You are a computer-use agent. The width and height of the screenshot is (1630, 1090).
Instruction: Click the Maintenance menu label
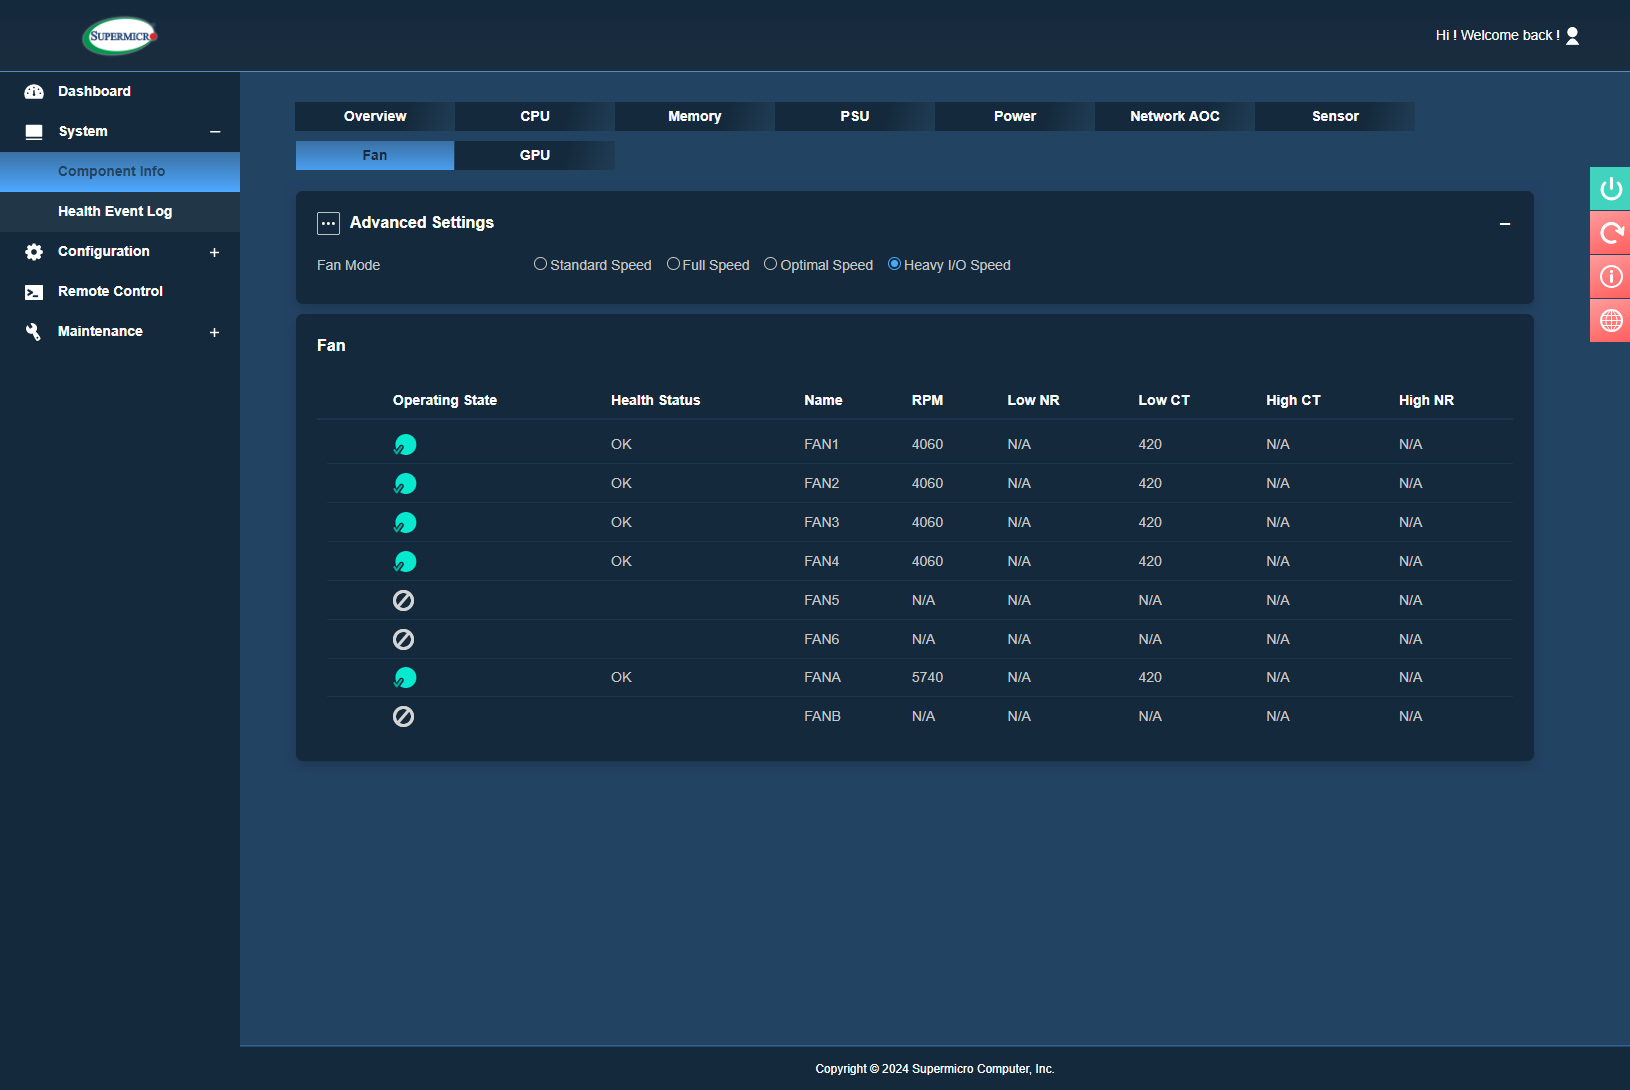coord(100,332)
